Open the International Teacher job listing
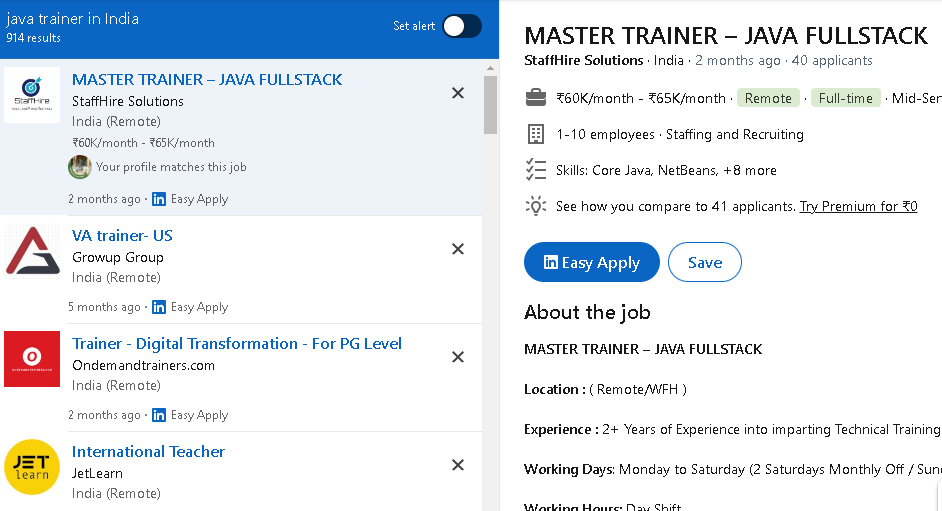This screenshot has height=511, width=942. pyautogui.click(x=148, y=452)
